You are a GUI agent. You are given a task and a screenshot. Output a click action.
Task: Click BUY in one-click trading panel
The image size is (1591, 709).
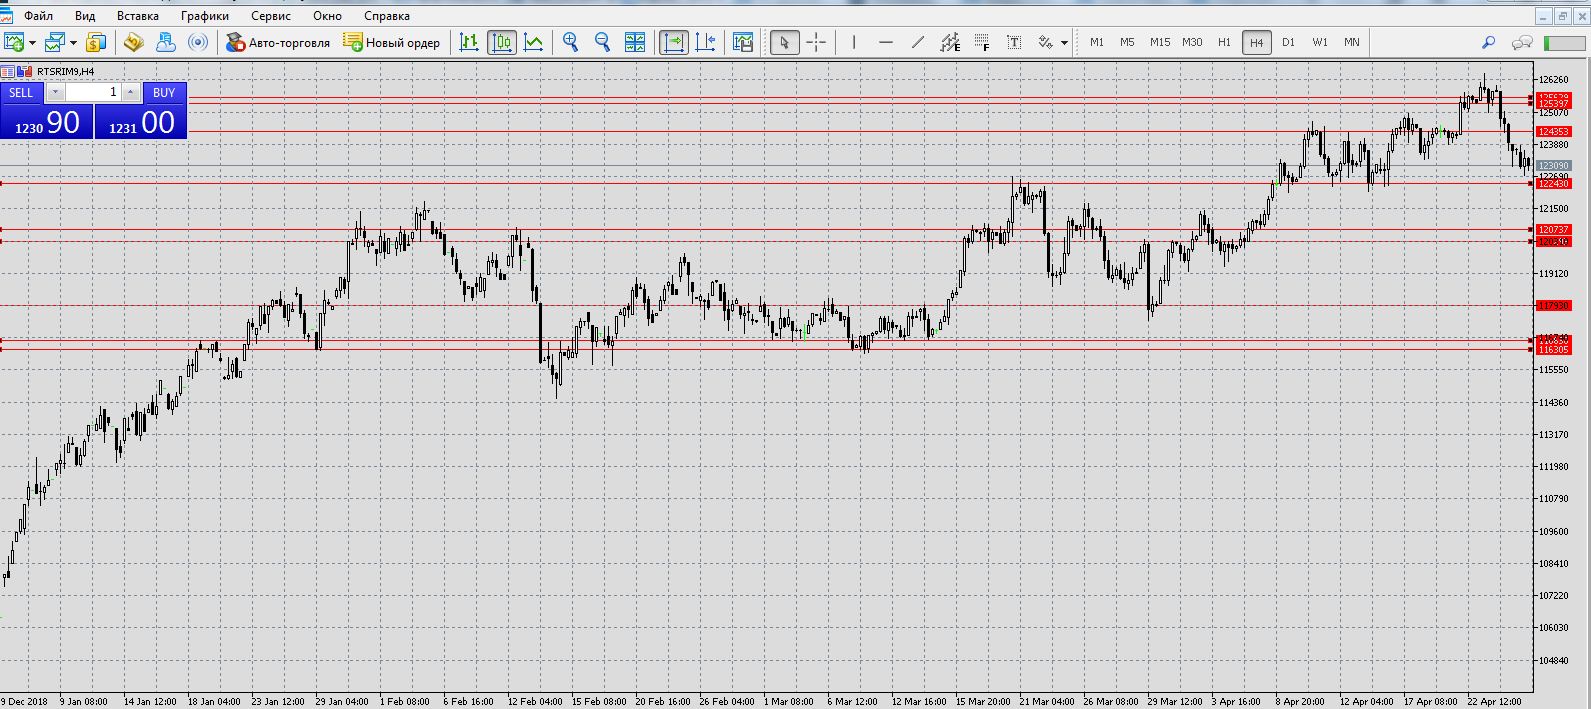pos(164,92)
